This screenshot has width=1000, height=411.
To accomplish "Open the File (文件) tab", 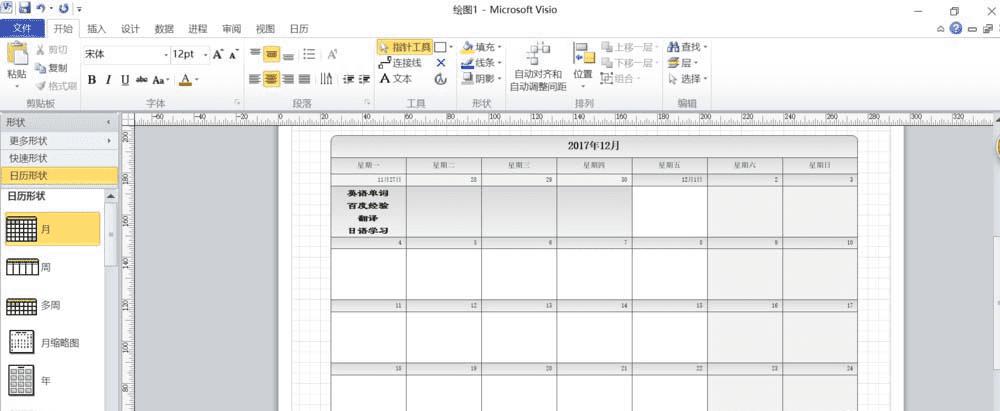I will 22,29.
